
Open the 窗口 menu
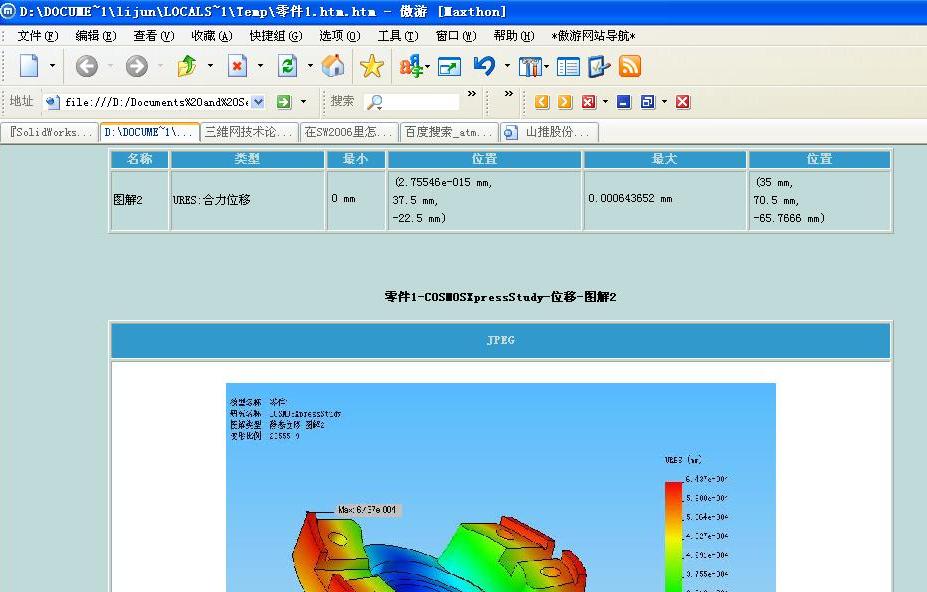click(456, 36)
